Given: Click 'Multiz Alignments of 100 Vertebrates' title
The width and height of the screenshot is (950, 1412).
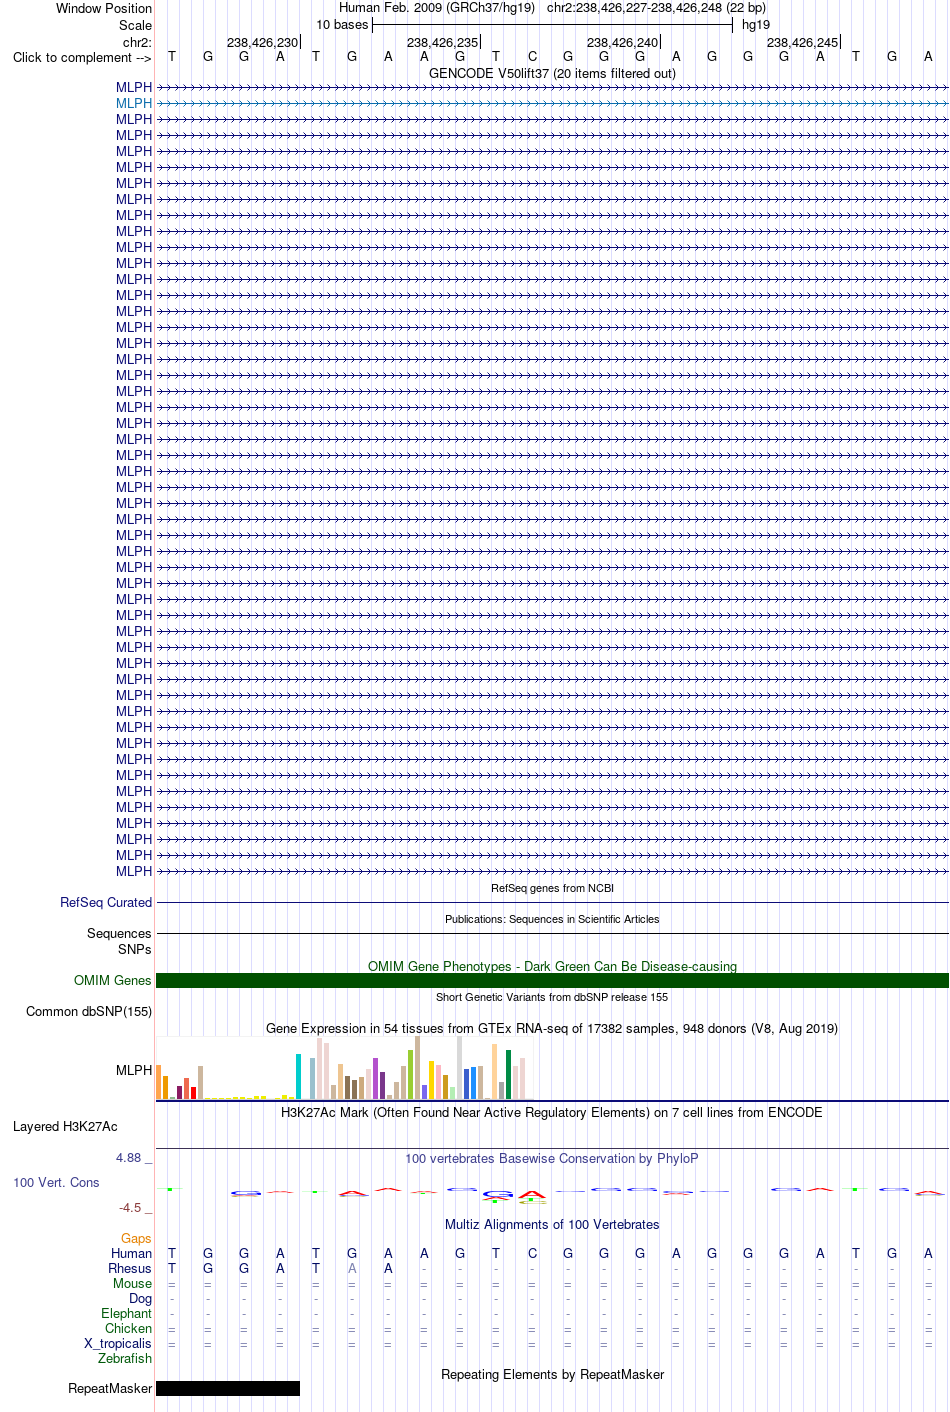Looking at the screenshot, I should [x=552, y=1224].
